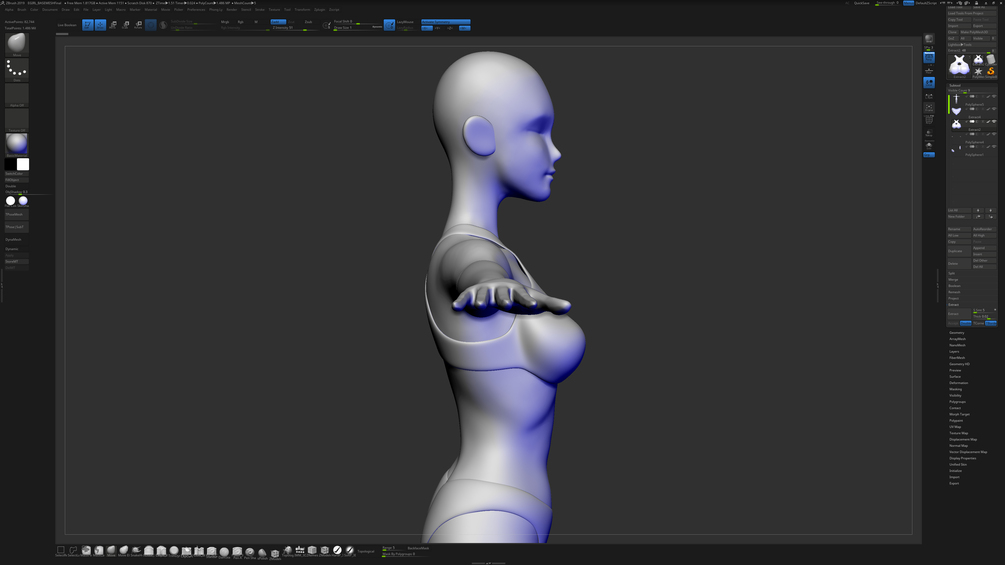Toggle the Floor grid button

point(929,70)
